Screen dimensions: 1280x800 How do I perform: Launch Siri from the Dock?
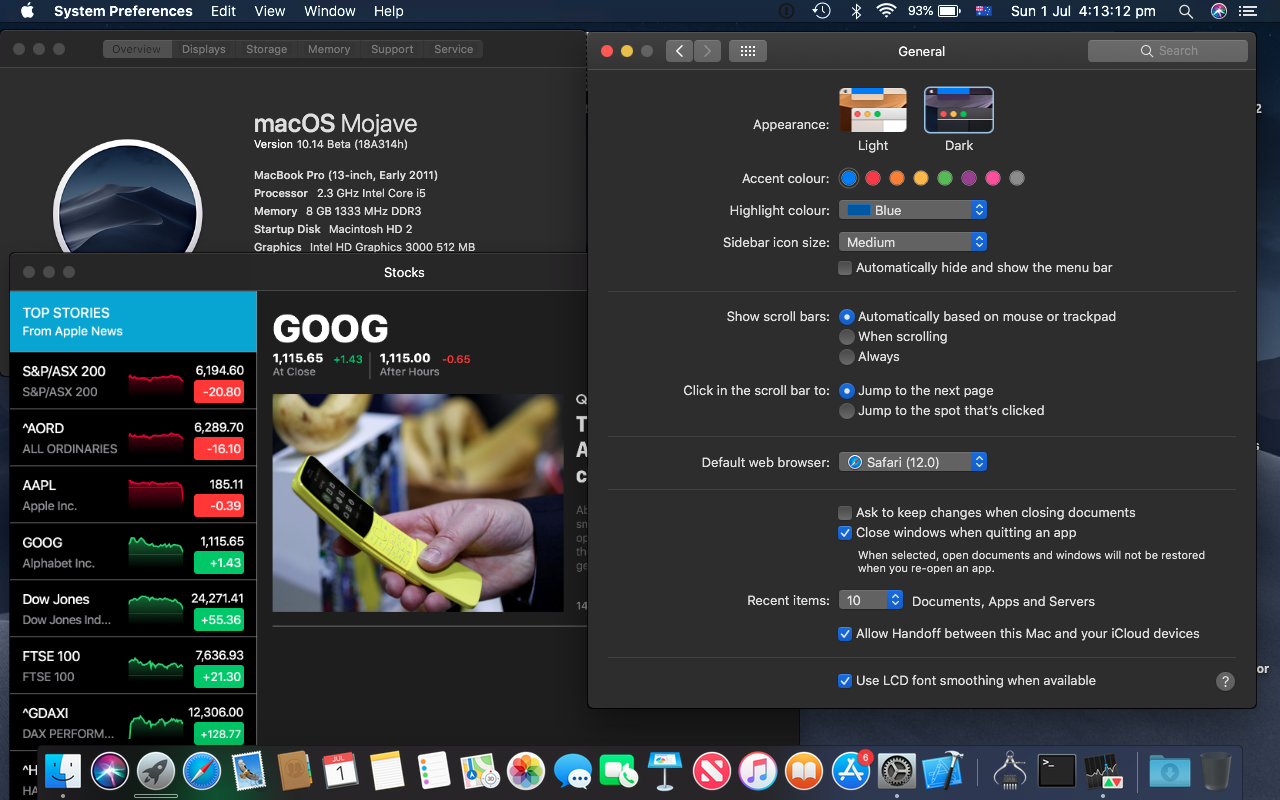coord(110,771)
